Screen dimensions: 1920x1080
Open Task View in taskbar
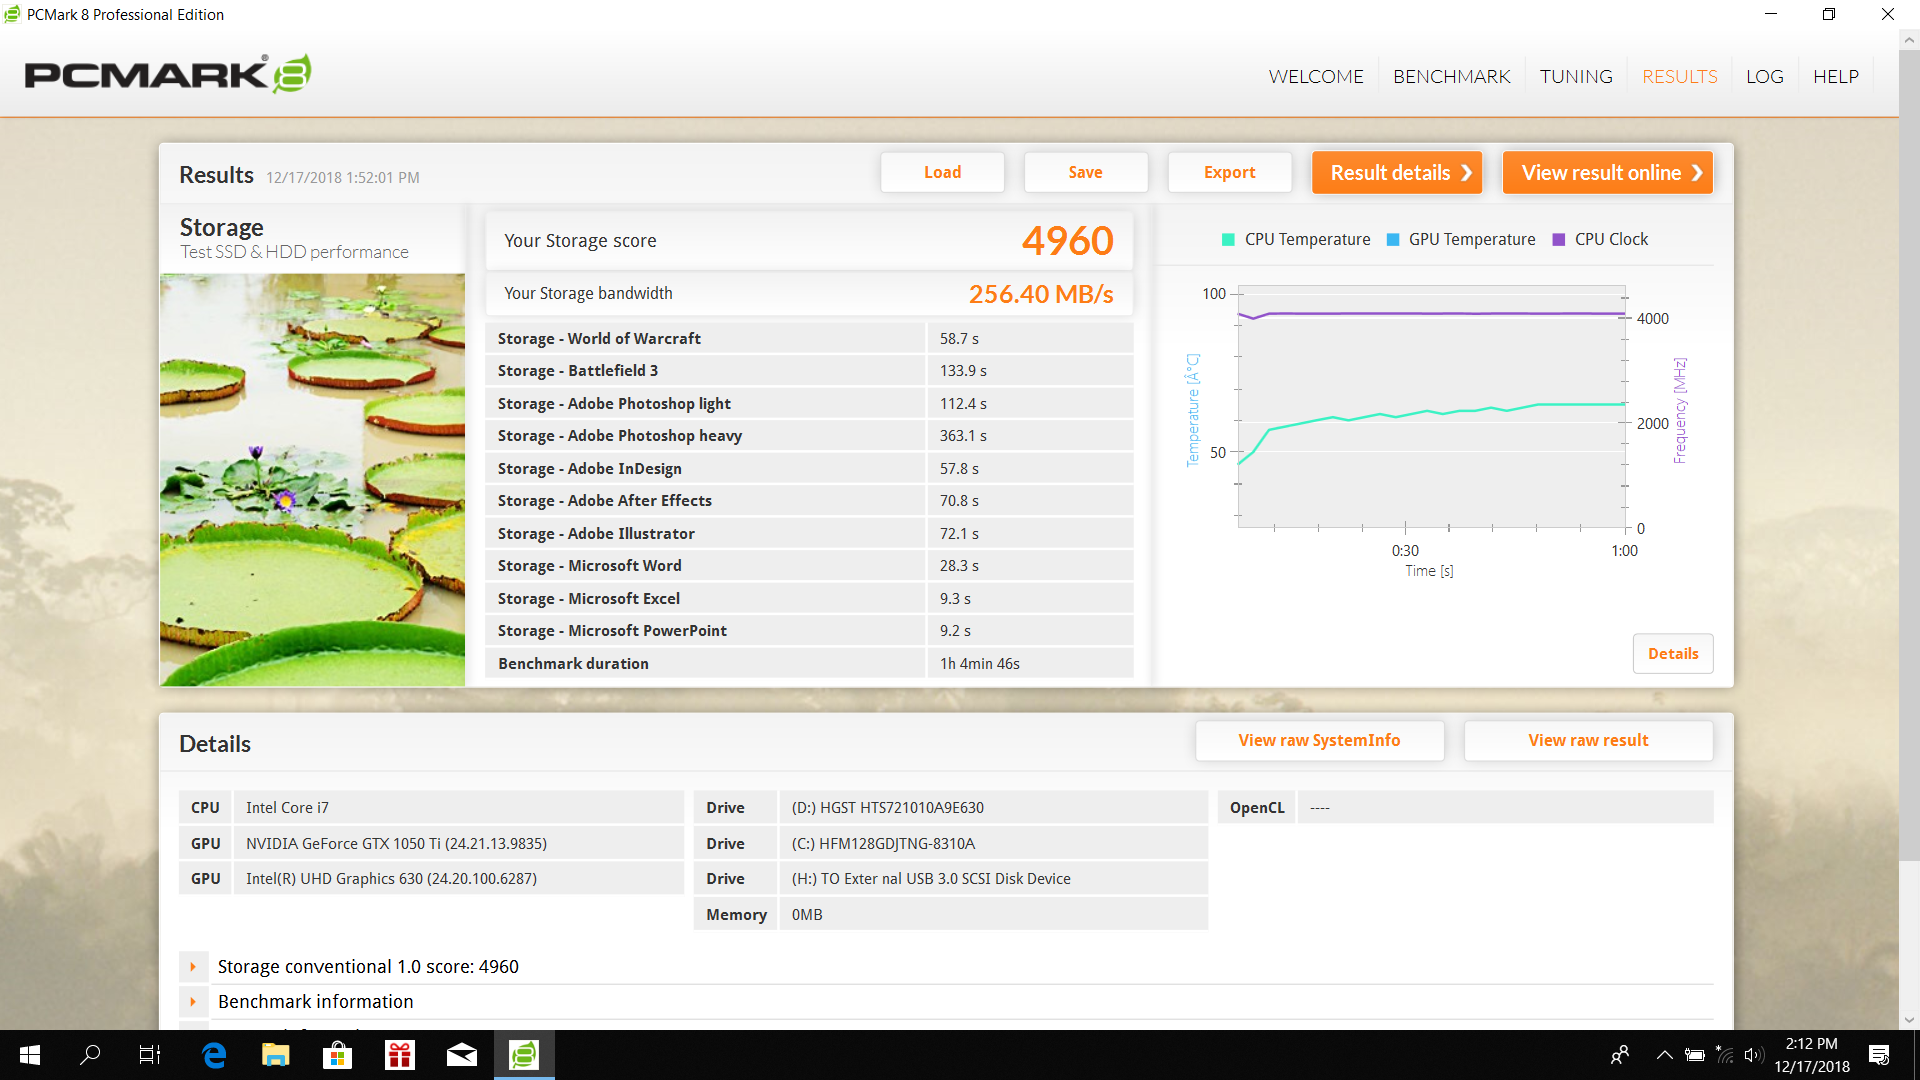tap(150, 1055)
